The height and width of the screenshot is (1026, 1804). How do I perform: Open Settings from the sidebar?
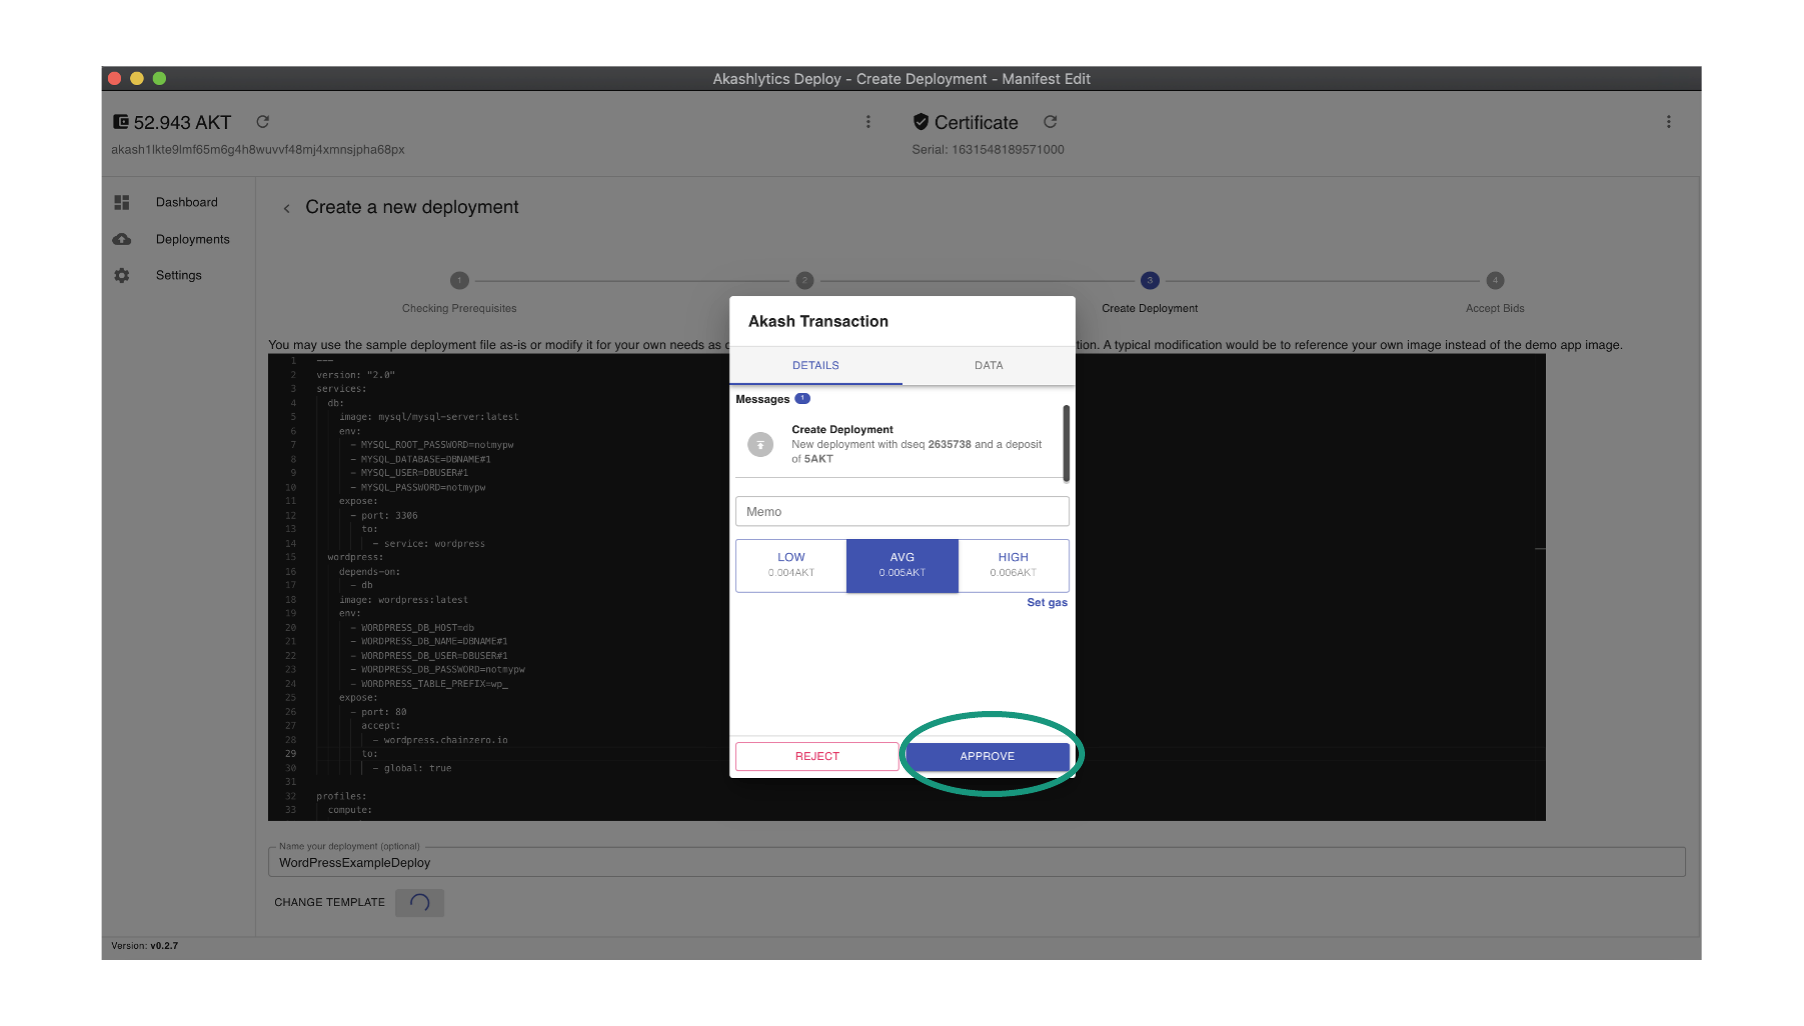(179, 275)
